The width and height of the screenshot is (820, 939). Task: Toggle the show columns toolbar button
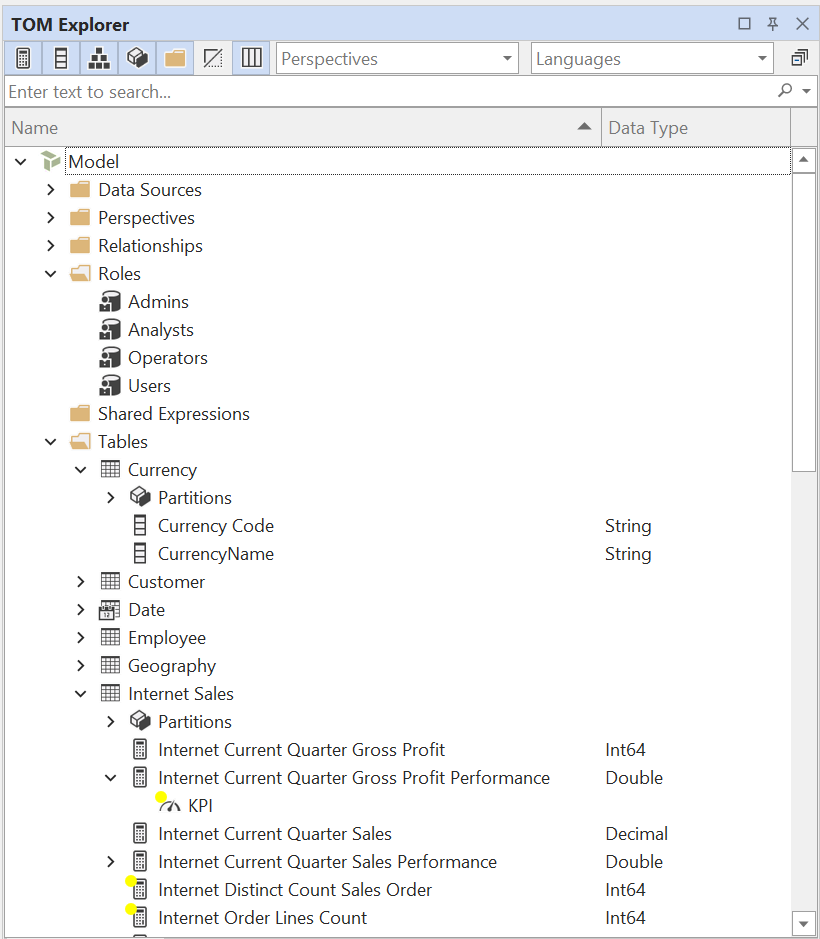(x=61, y=59)
